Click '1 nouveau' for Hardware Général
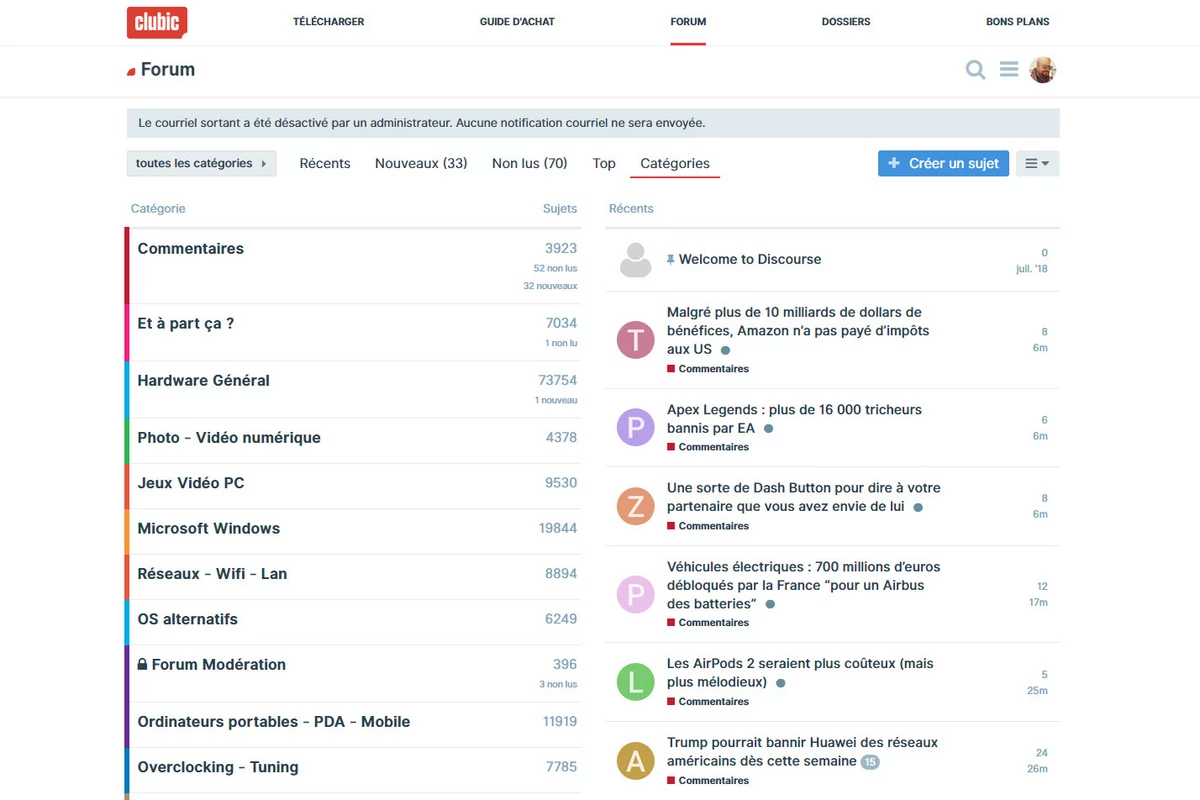1200x800 pixels. 556,401
